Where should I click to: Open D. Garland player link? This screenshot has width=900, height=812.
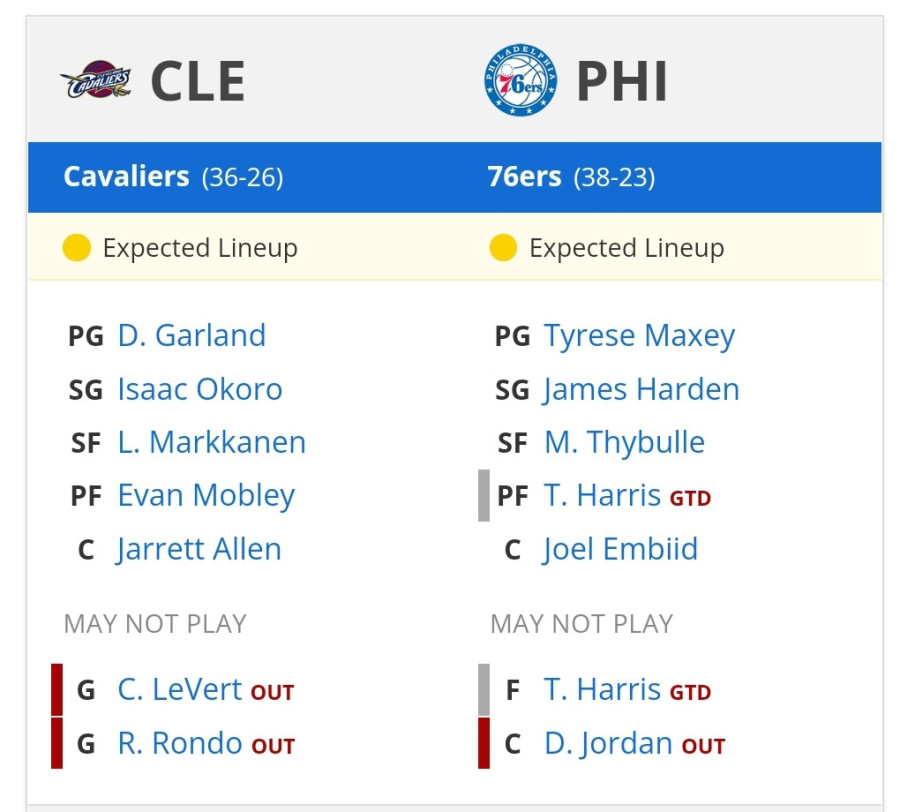tap(192, 335)
